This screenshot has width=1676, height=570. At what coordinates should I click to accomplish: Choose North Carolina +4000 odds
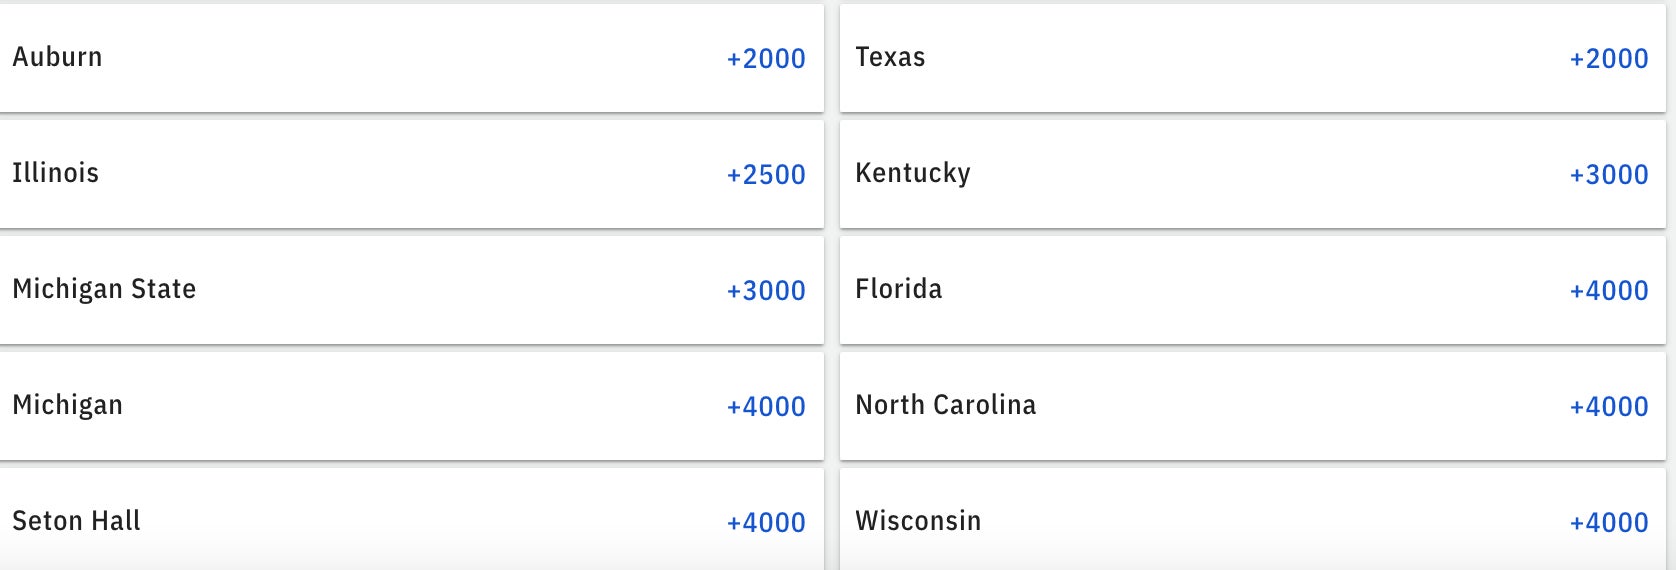coord(1609,407)
